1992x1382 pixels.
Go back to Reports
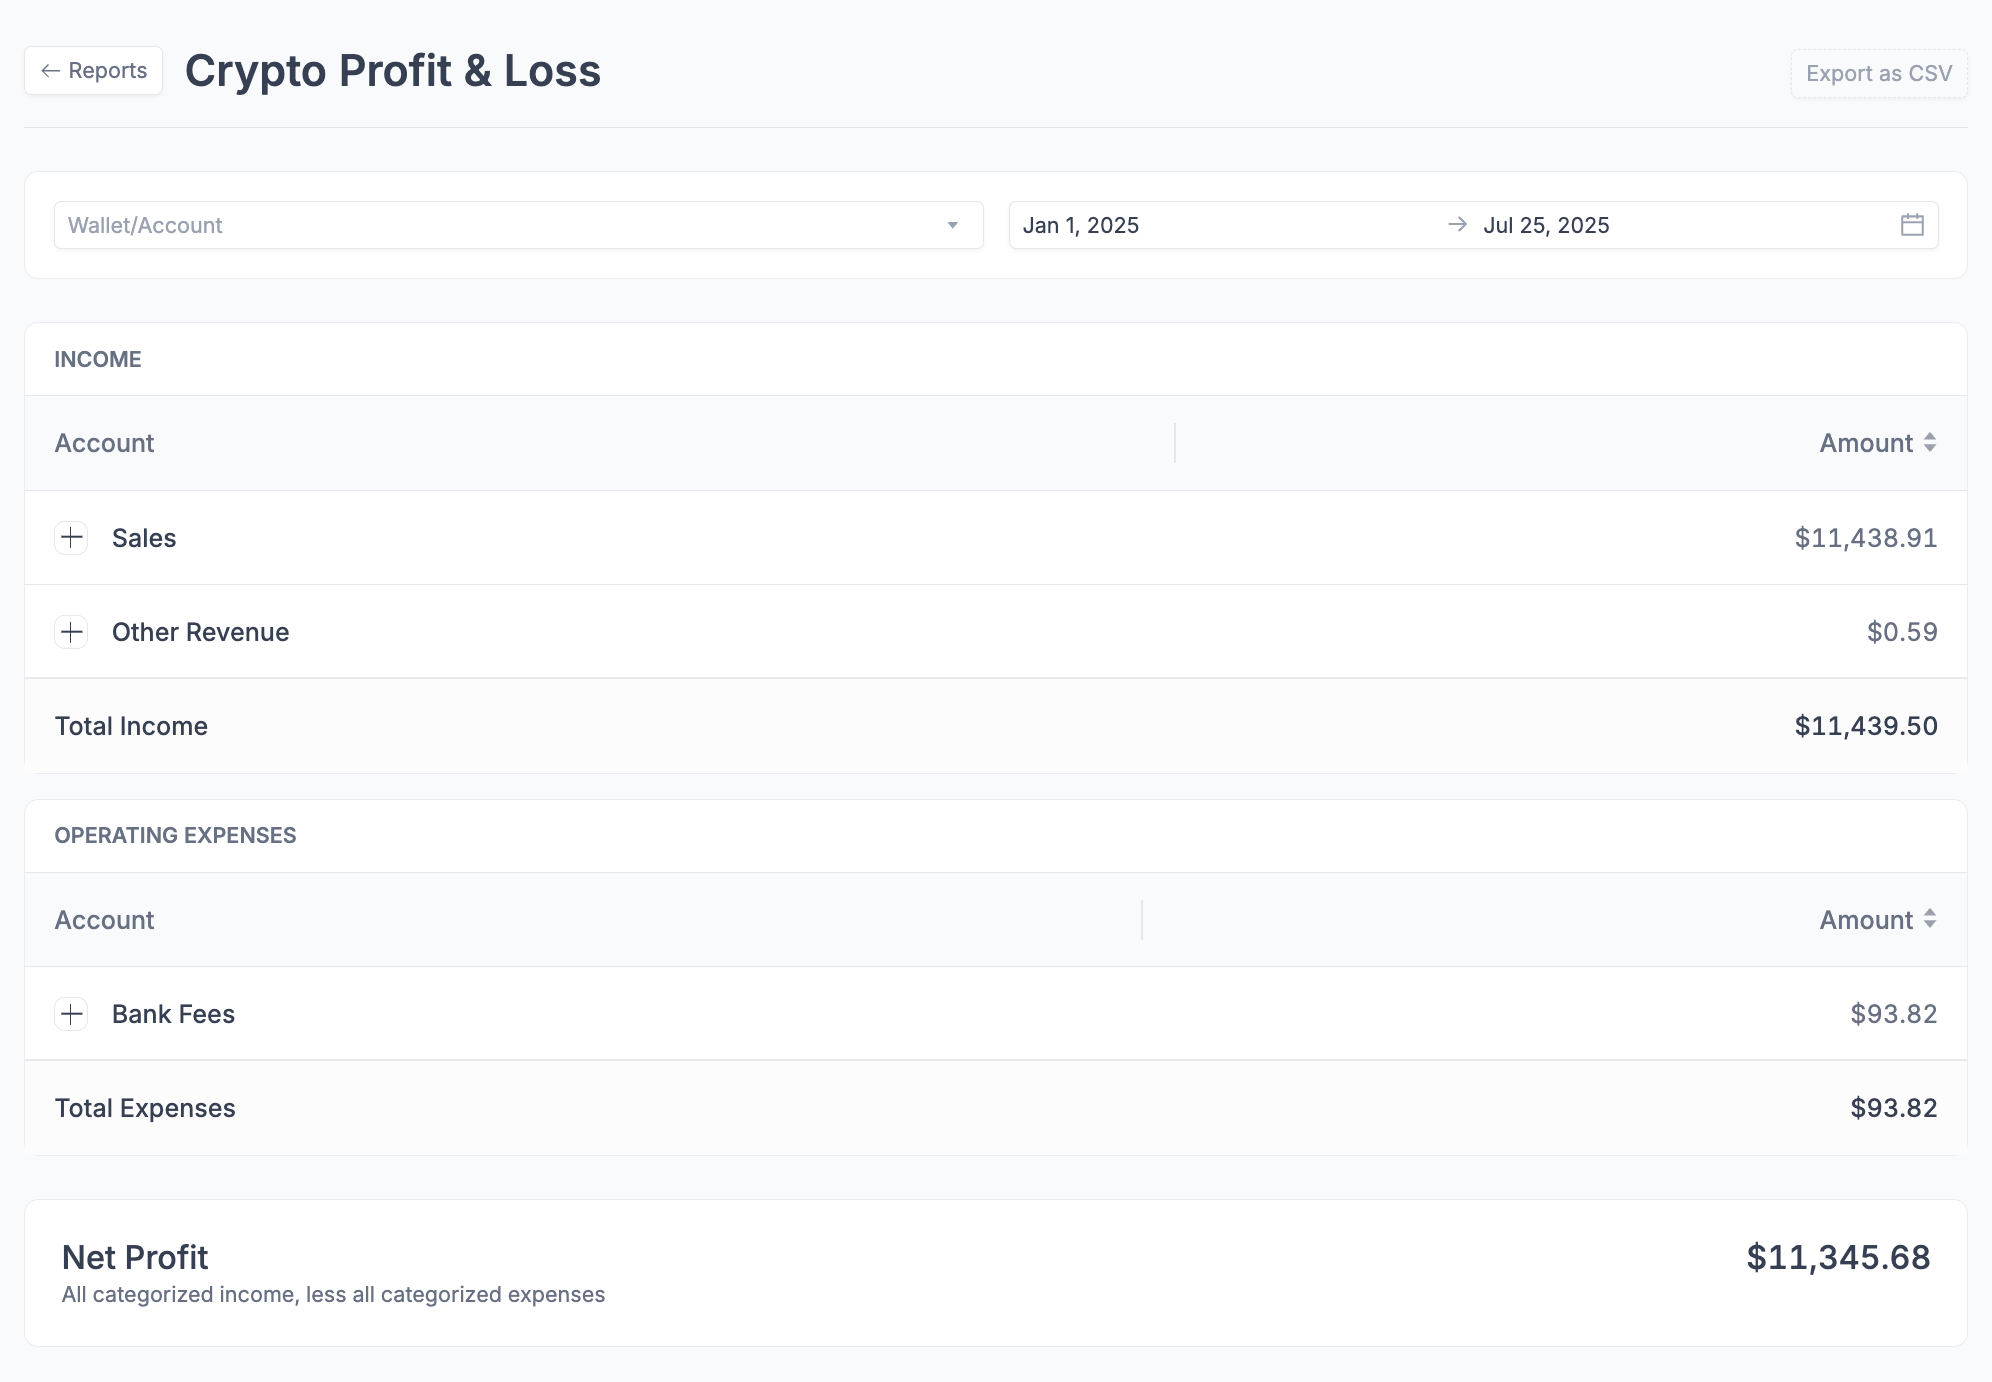click(x=94, y=71)
